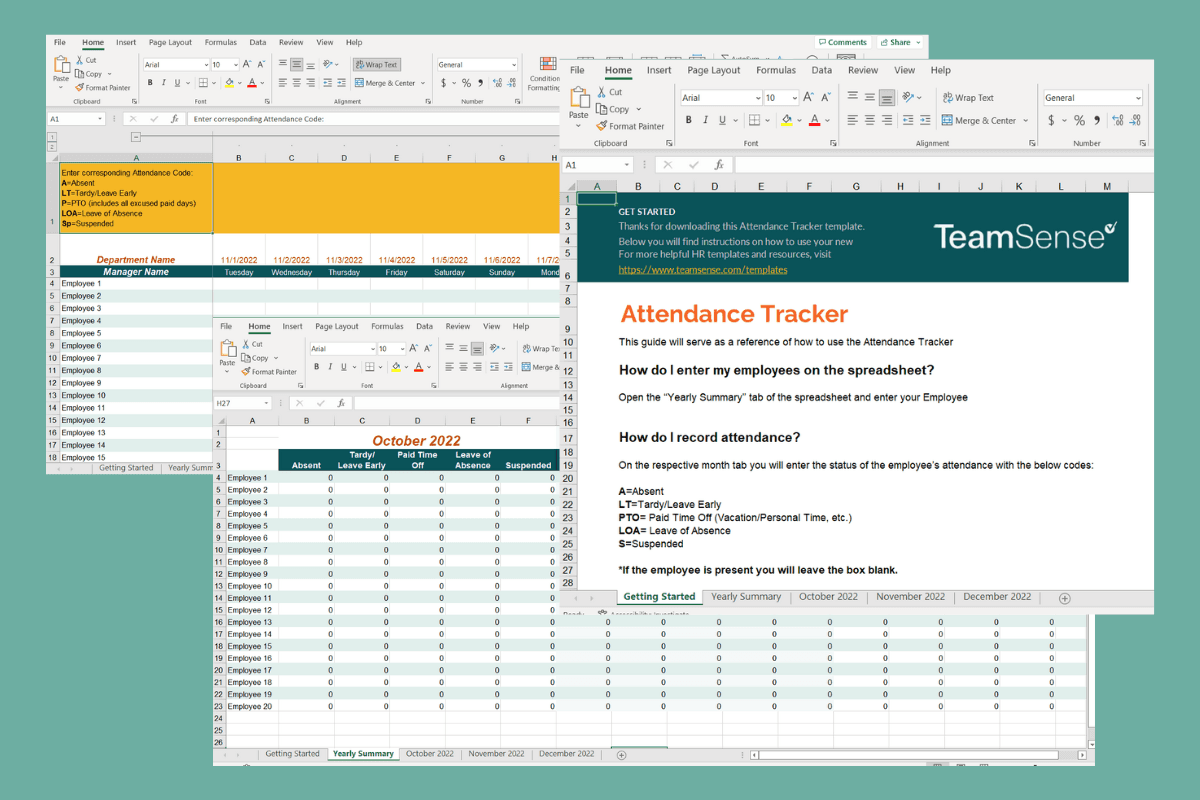1200x800 pixels.
Task: Click the yellow Fill Color swatch in front window
Action: pyautogui.click(x=787, y=120)
